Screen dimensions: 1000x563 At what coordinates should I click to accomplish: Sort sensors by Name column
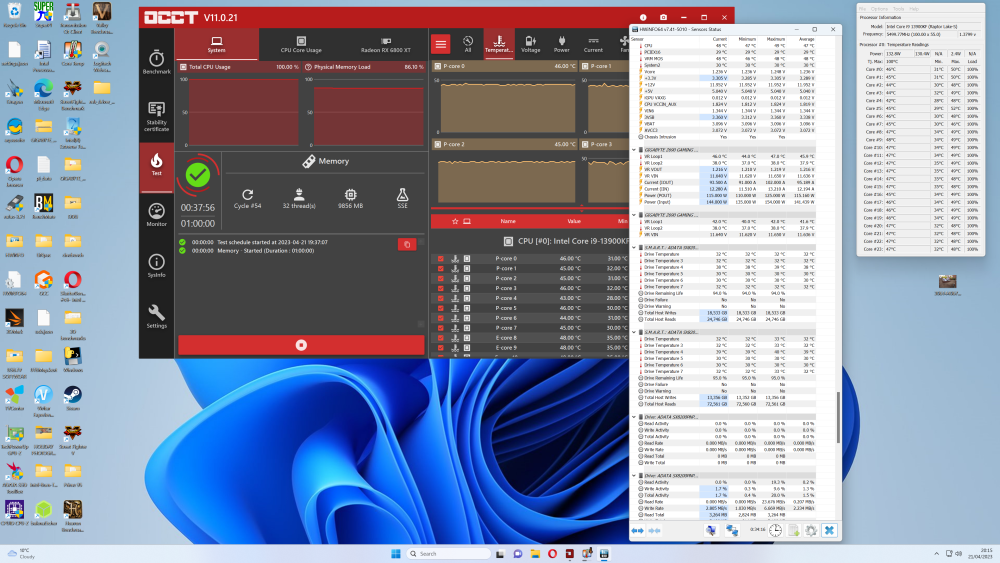508,221
